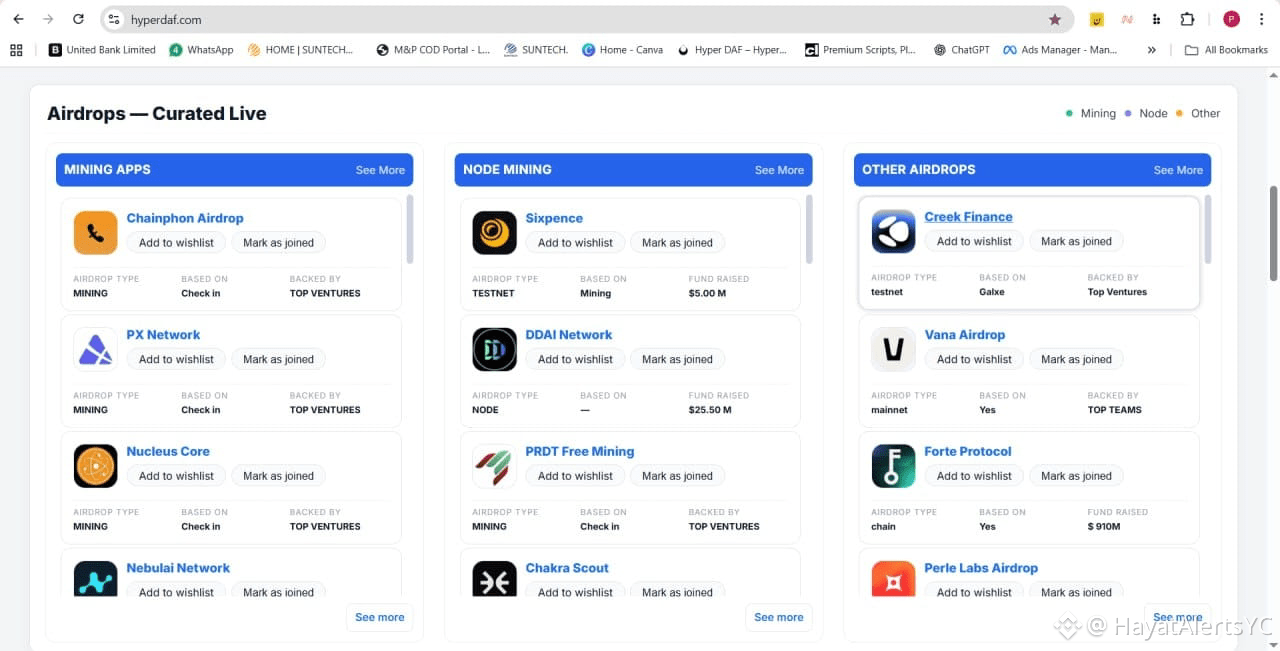Open United Bank Limited bookmark

pos(102,49)
